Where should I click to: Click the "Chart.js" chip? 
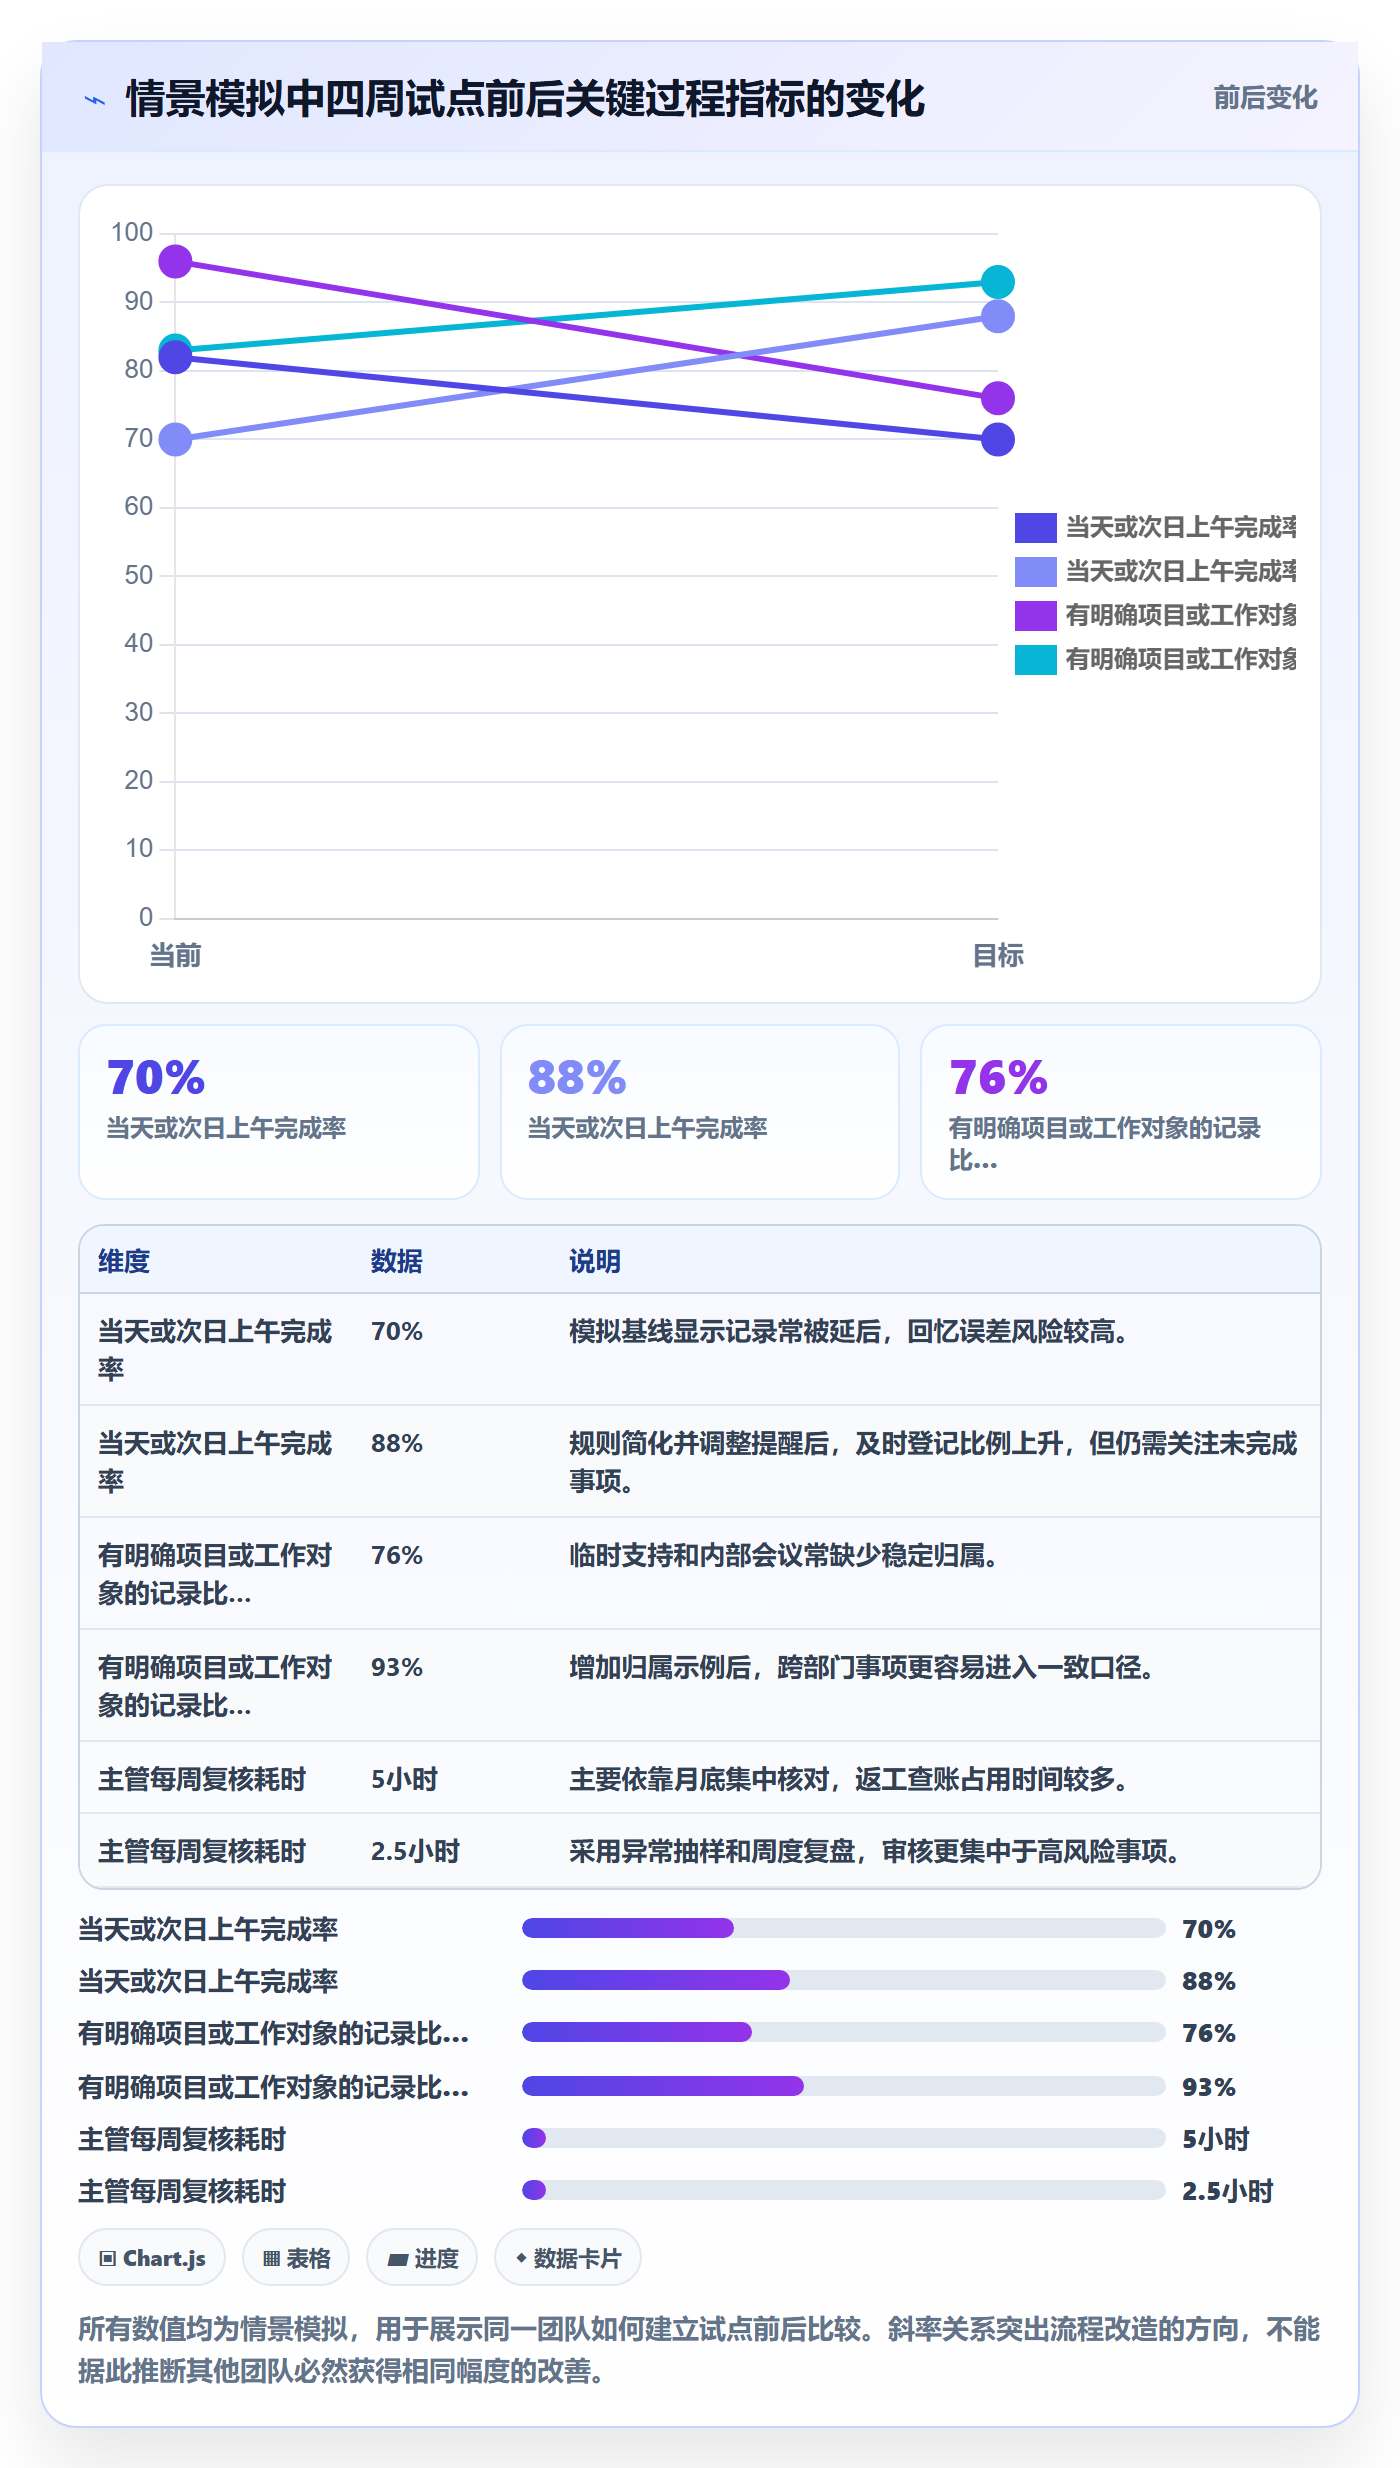[152, 2258]
